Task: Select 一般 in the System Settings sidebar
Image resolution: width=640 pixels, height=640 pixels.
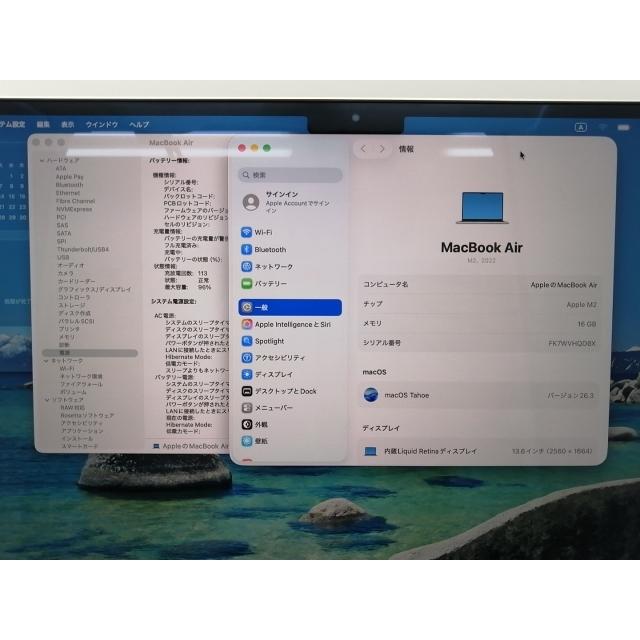Action: coord(290,307)
